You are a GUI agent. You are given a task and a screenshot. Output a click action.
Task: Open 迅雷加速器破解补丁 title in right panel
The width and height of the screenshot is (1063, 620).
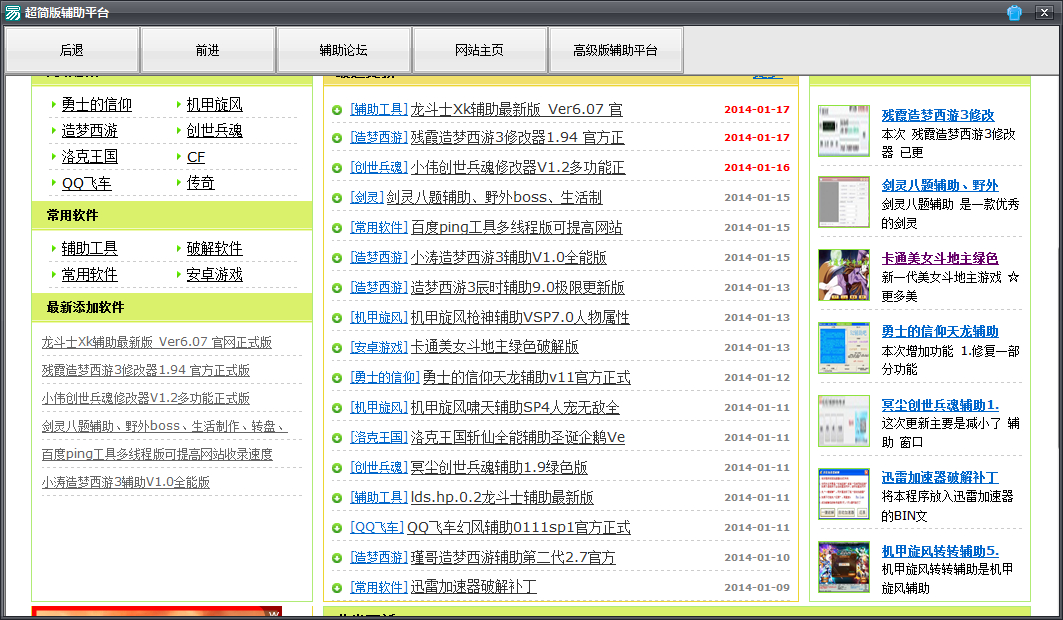click(940, 478)
